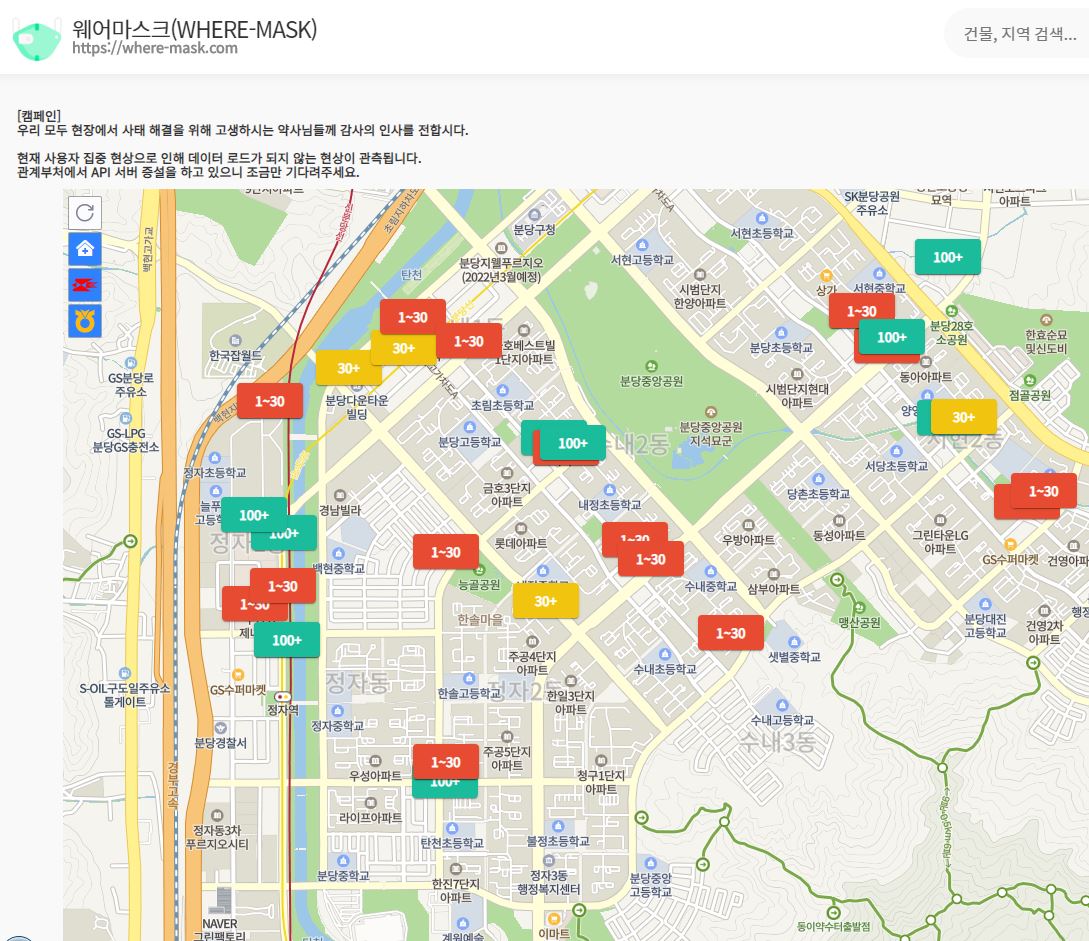Viewport: 1089px width, 941px height.
Task: Click the 점골공원 park icon
Action: [x=1029, y=381]
